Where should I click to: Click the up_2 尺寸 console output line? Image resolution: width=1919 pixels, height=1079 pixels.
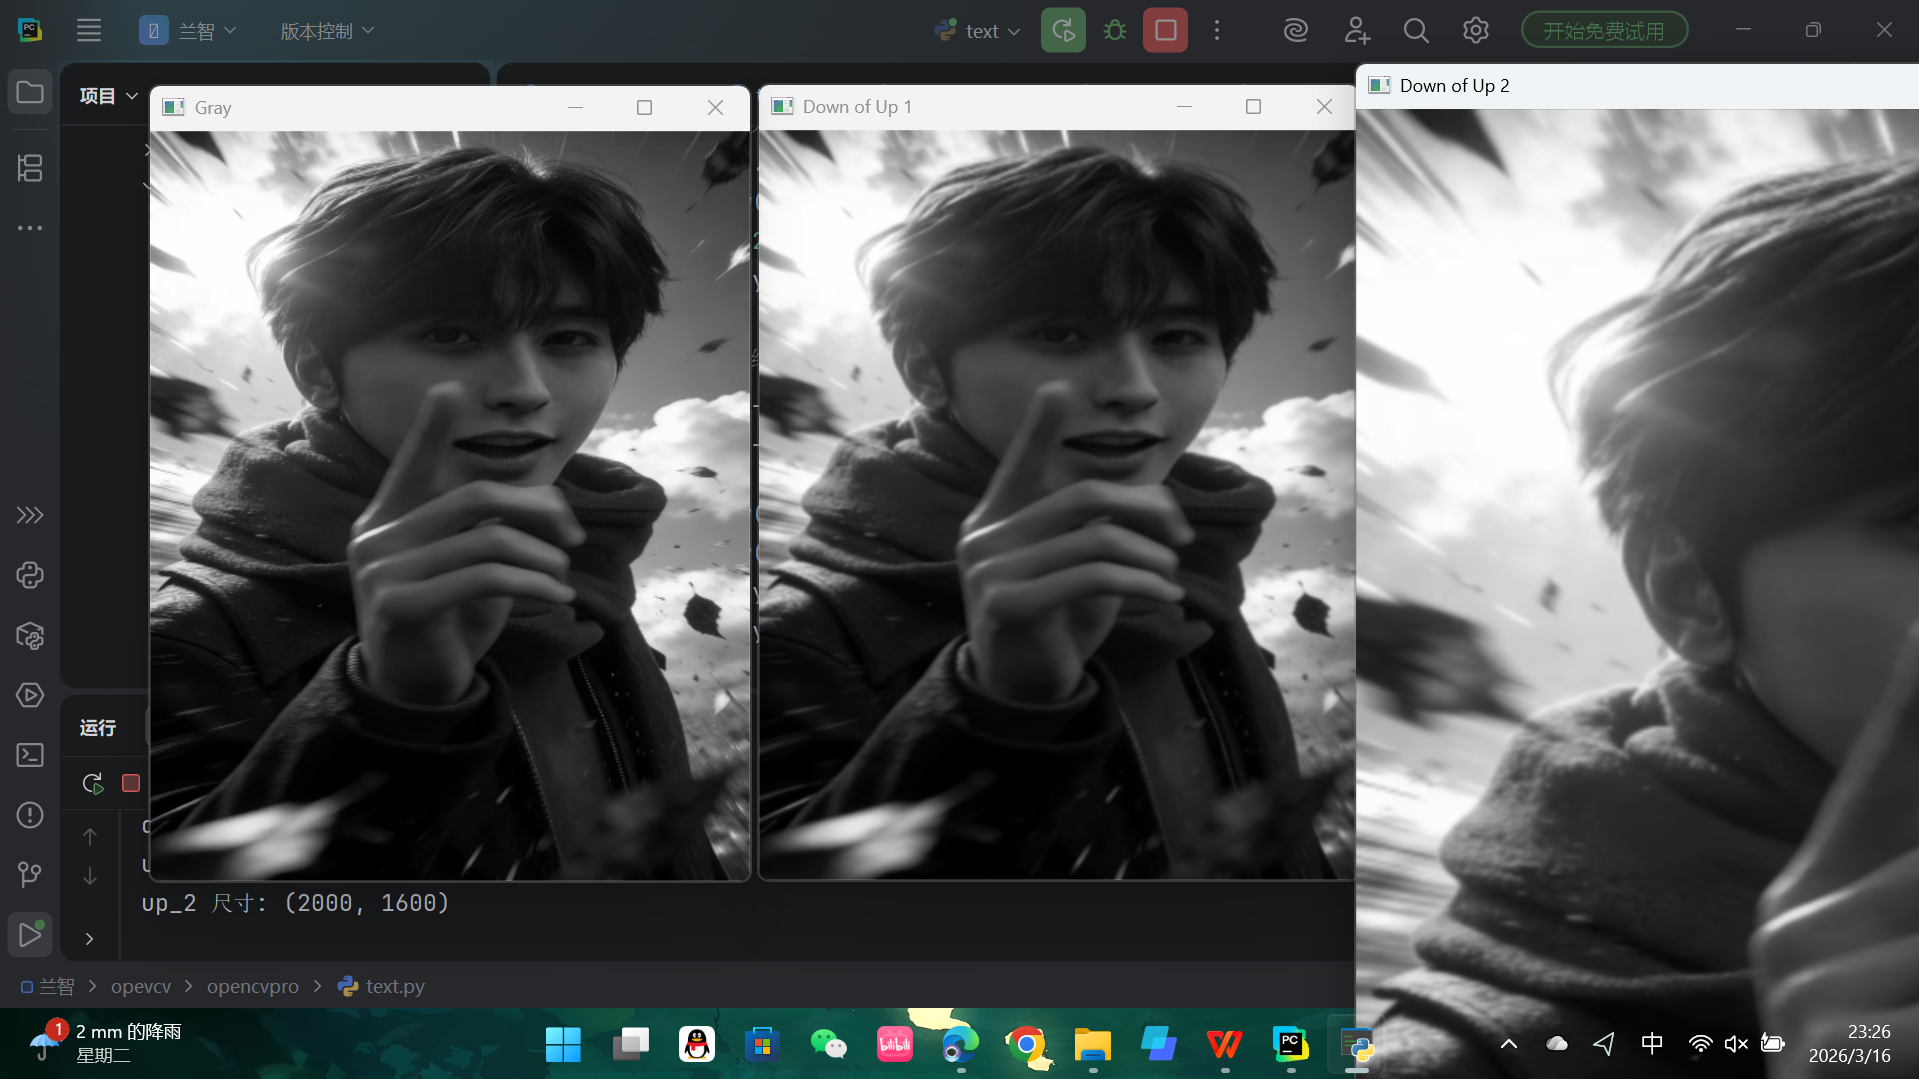click(x=295, y=903)
